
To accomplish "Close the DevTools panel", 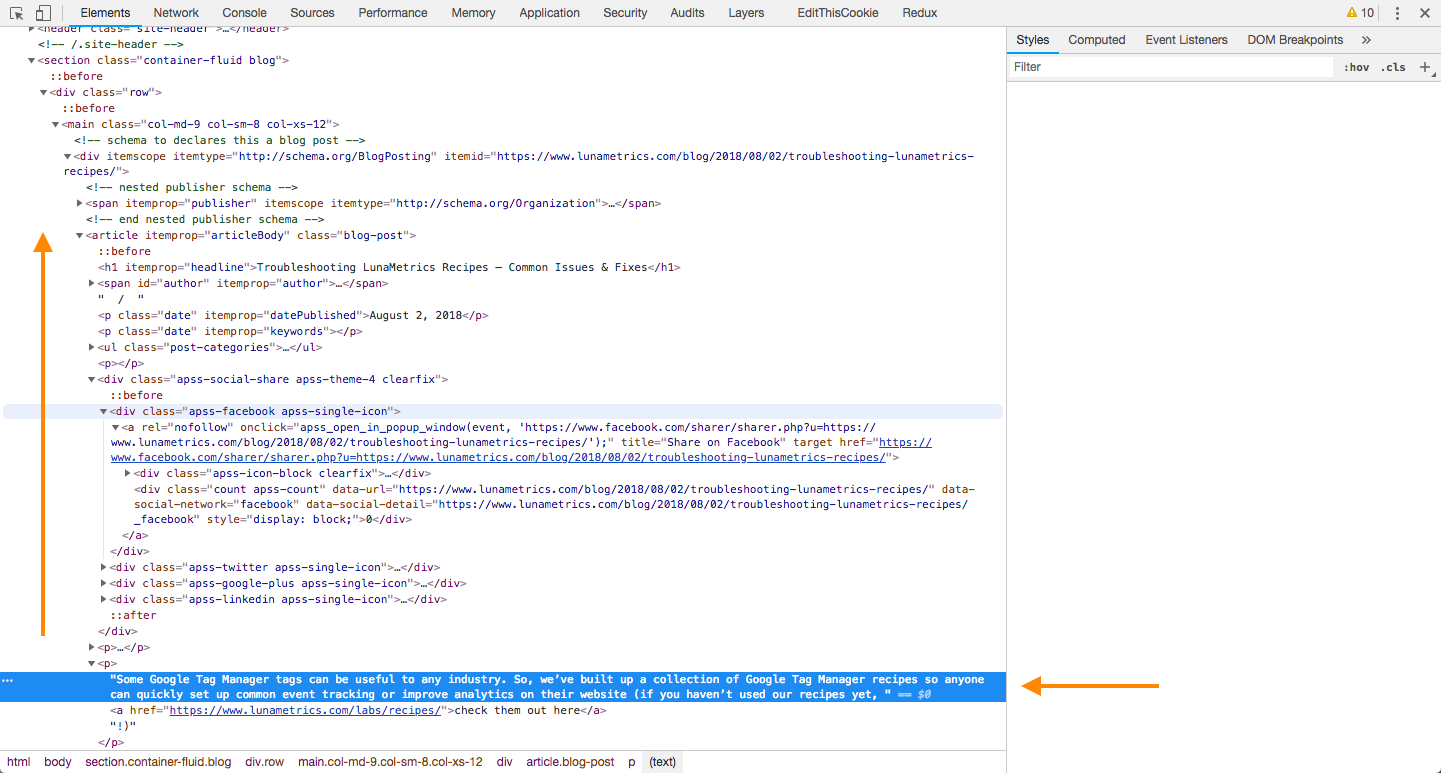I will tap(1424, 13).
